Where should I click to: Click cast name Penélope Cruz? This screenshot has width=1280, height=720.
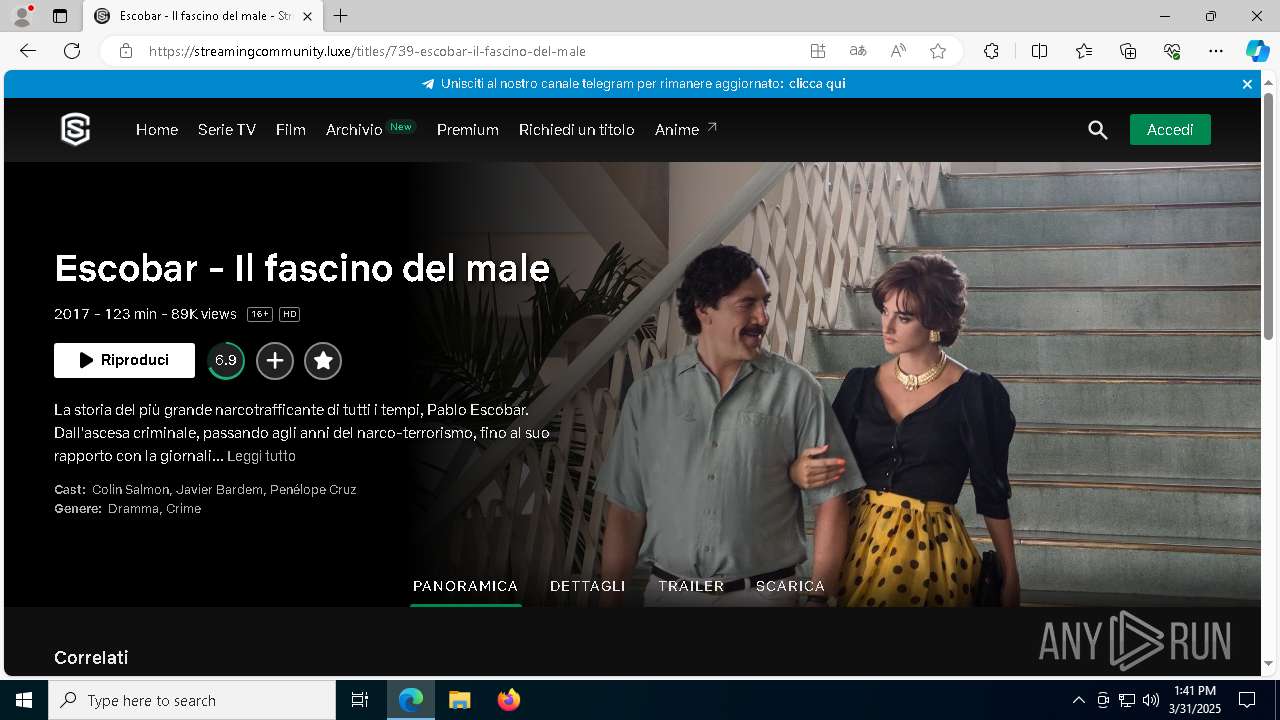(x=313, y=490)
